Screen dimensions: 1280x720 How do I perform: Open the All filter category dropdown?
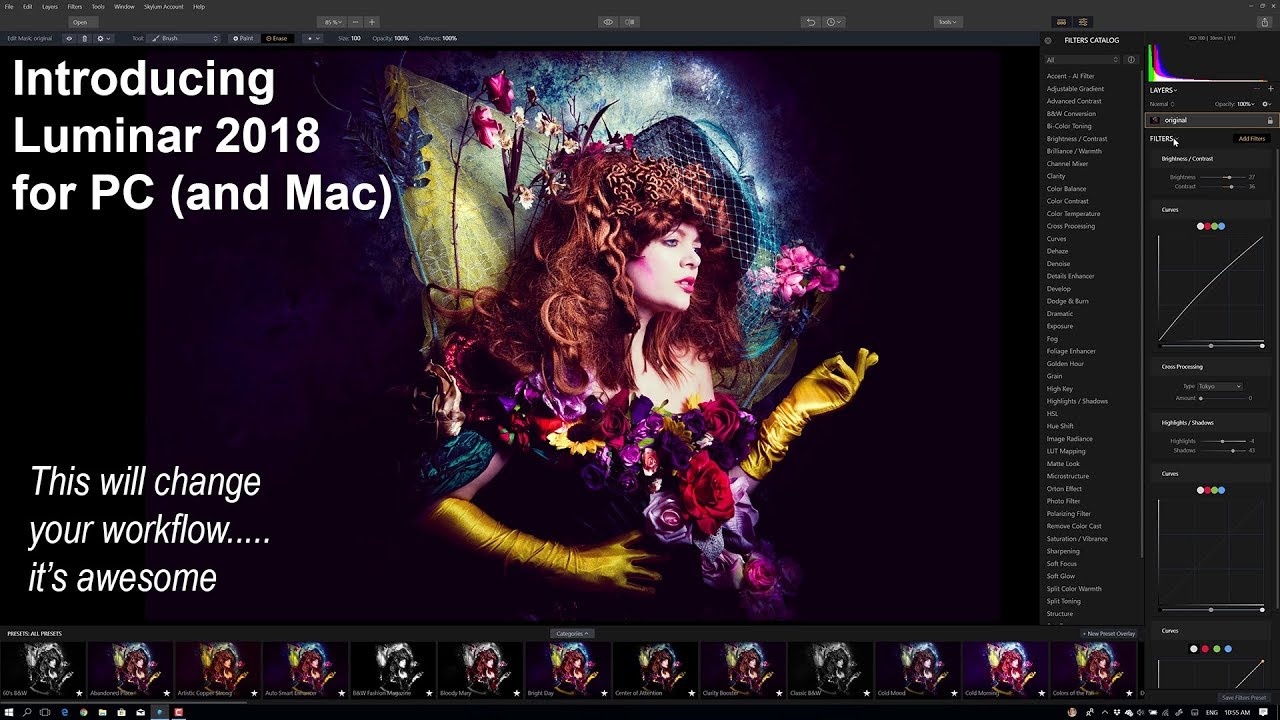click(x=1083, y=60)
